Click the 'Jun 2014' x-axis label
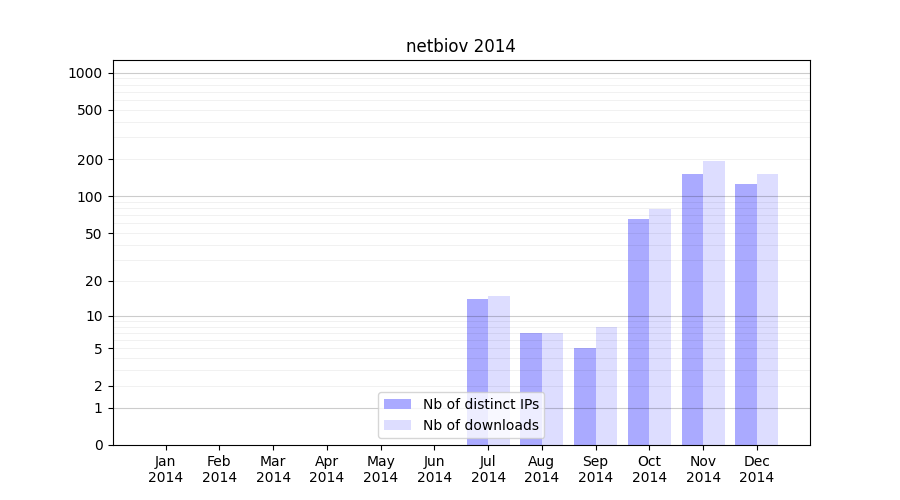 [x=434, y=469]
